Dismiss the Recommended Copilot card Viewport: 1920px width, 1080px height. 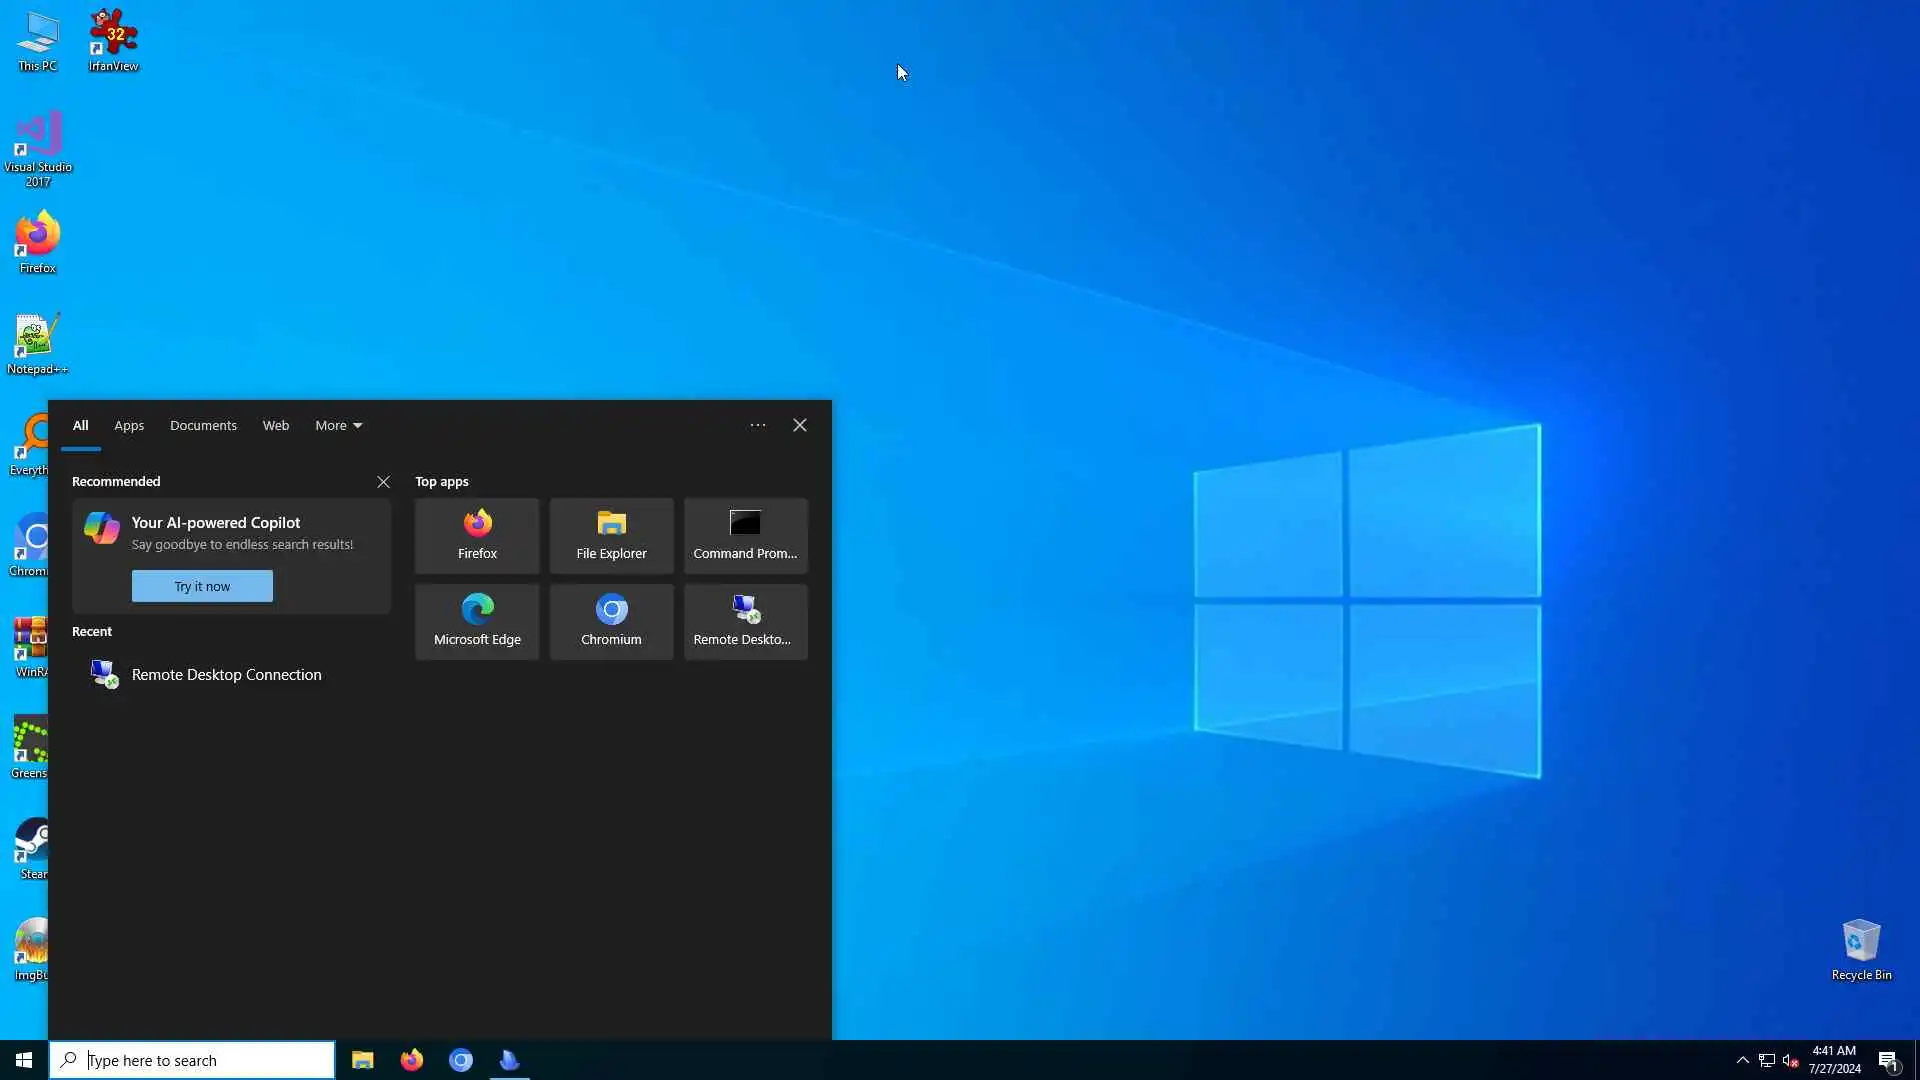coord(383,482)
